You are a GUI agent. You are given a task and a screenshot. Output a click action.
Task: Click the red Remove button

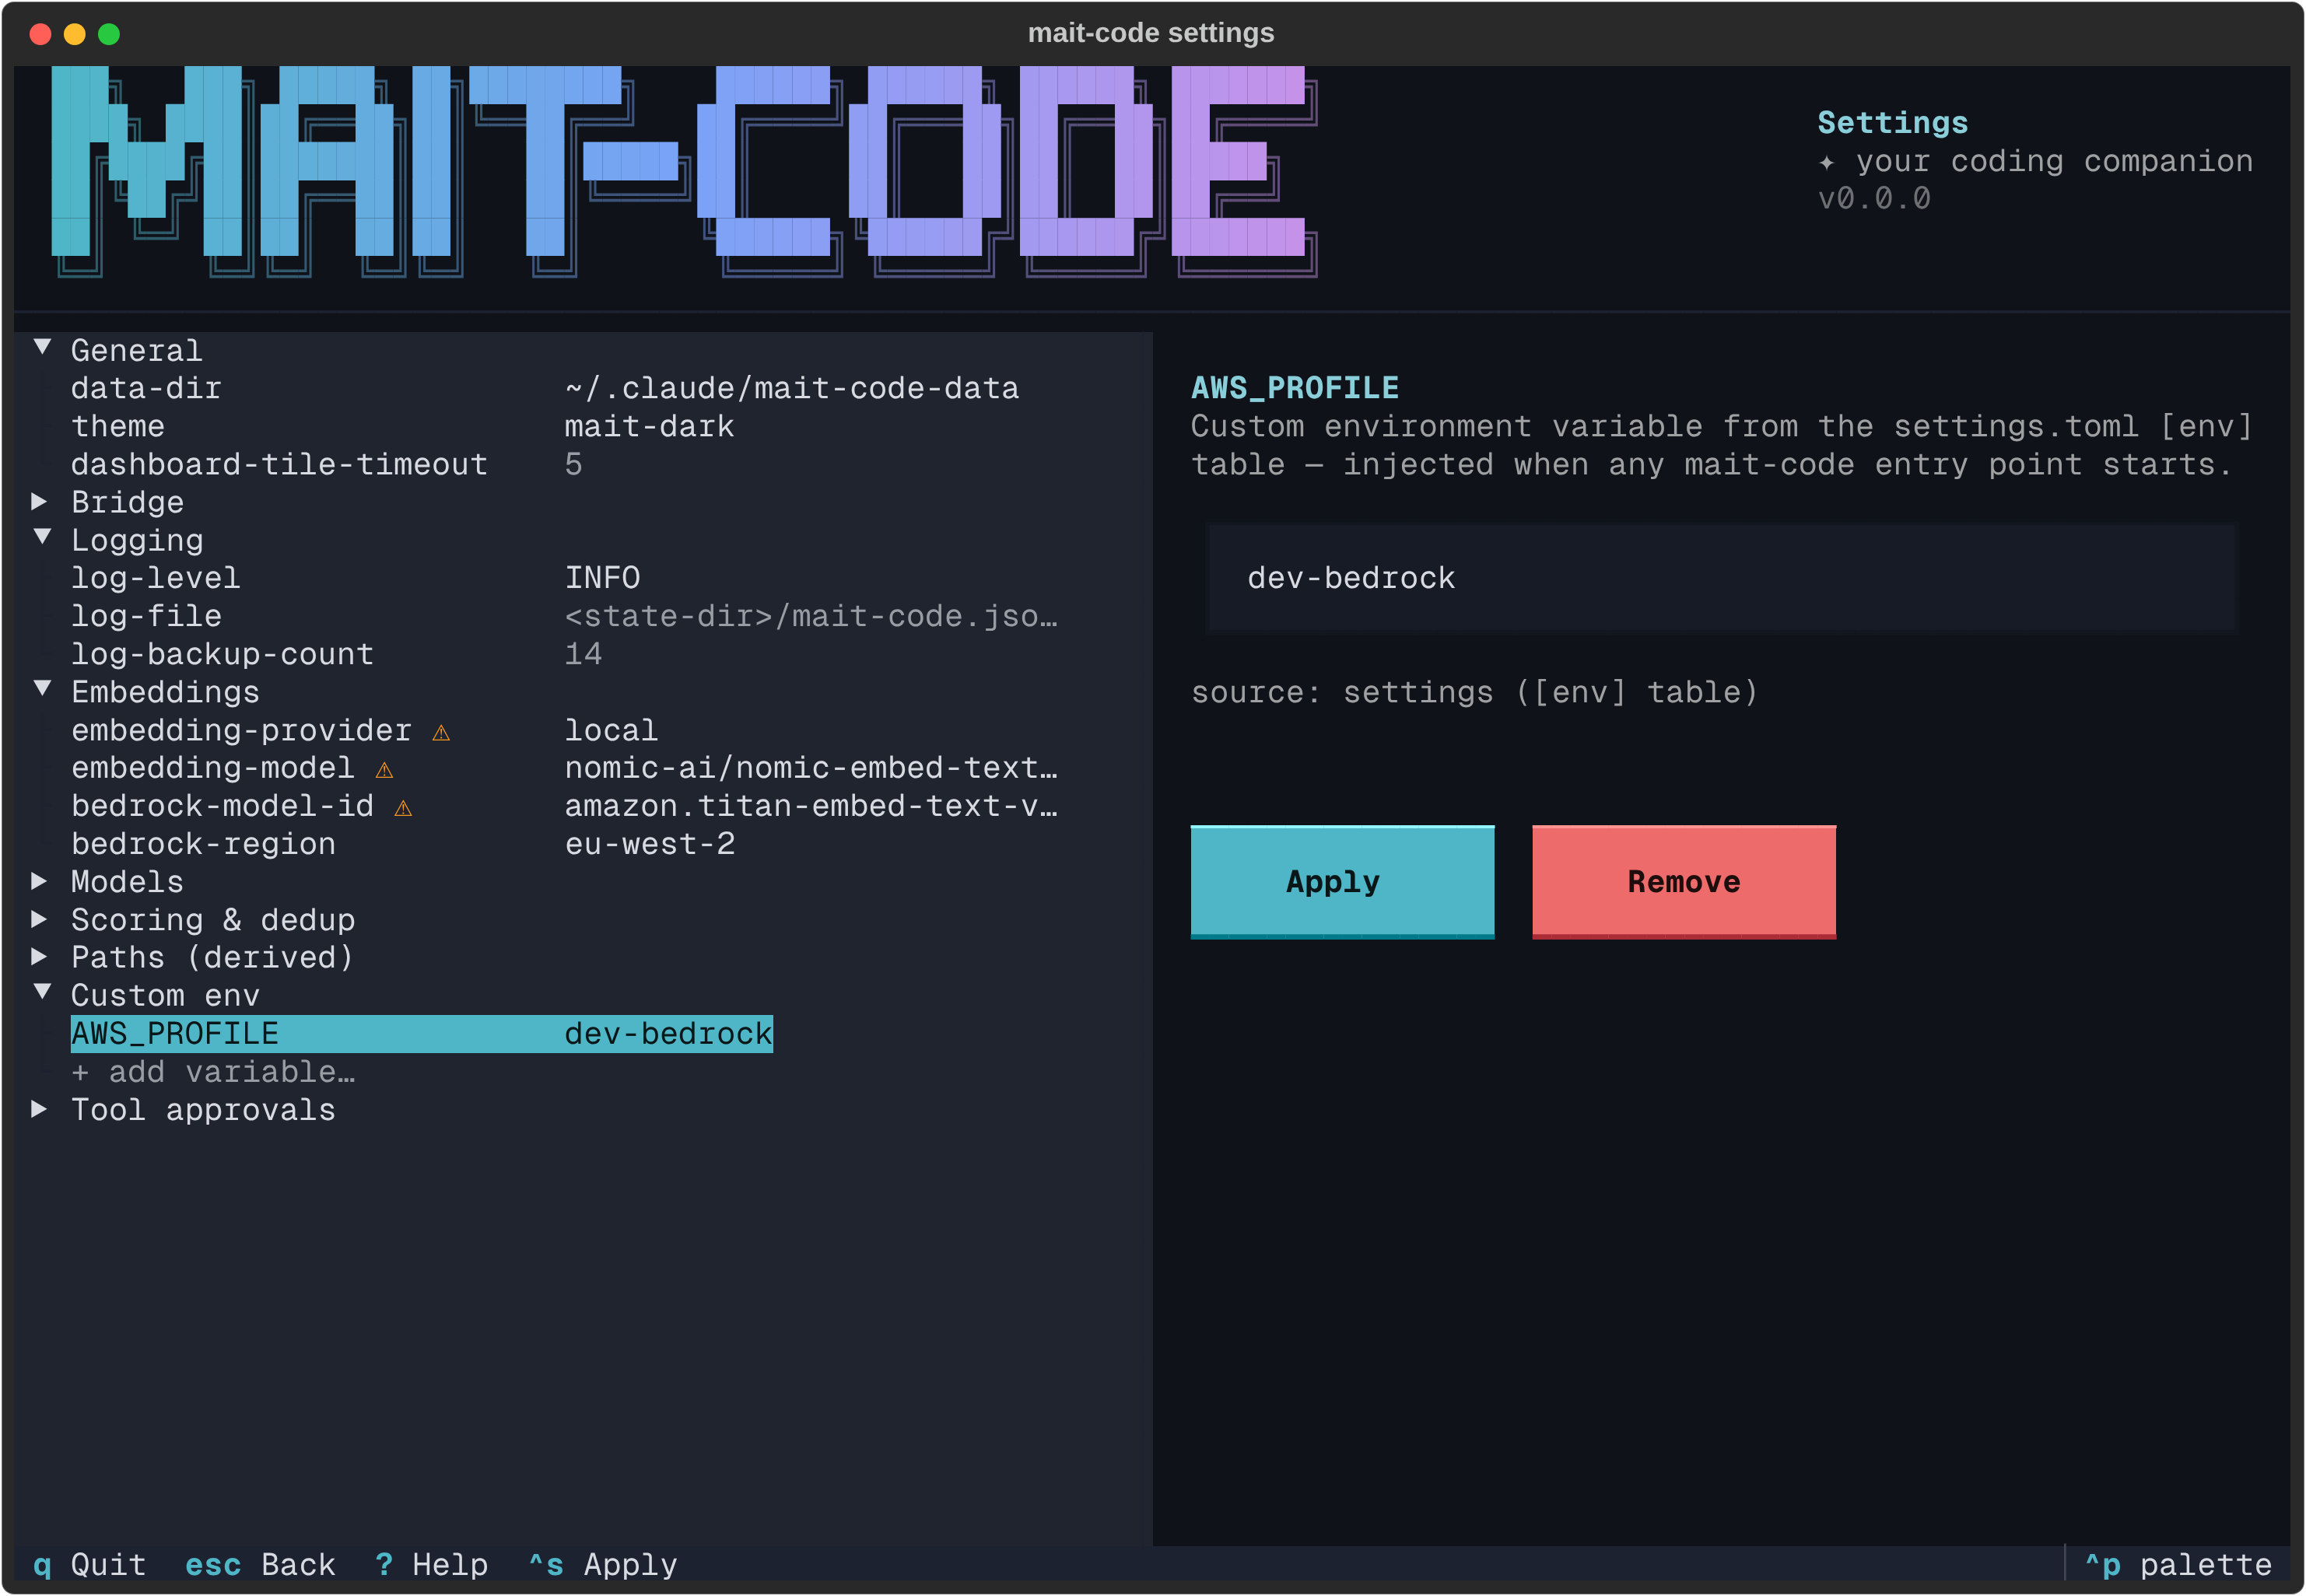(1684, 882)
